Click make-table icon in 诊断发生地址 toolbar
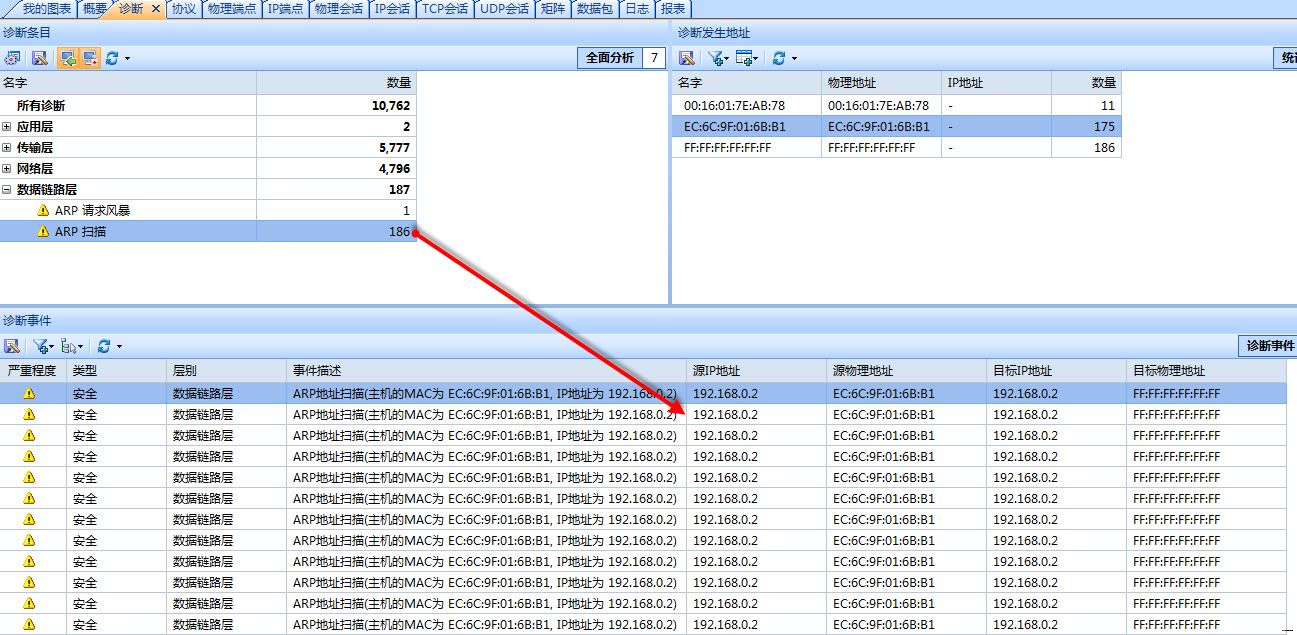 click(745, 58)
